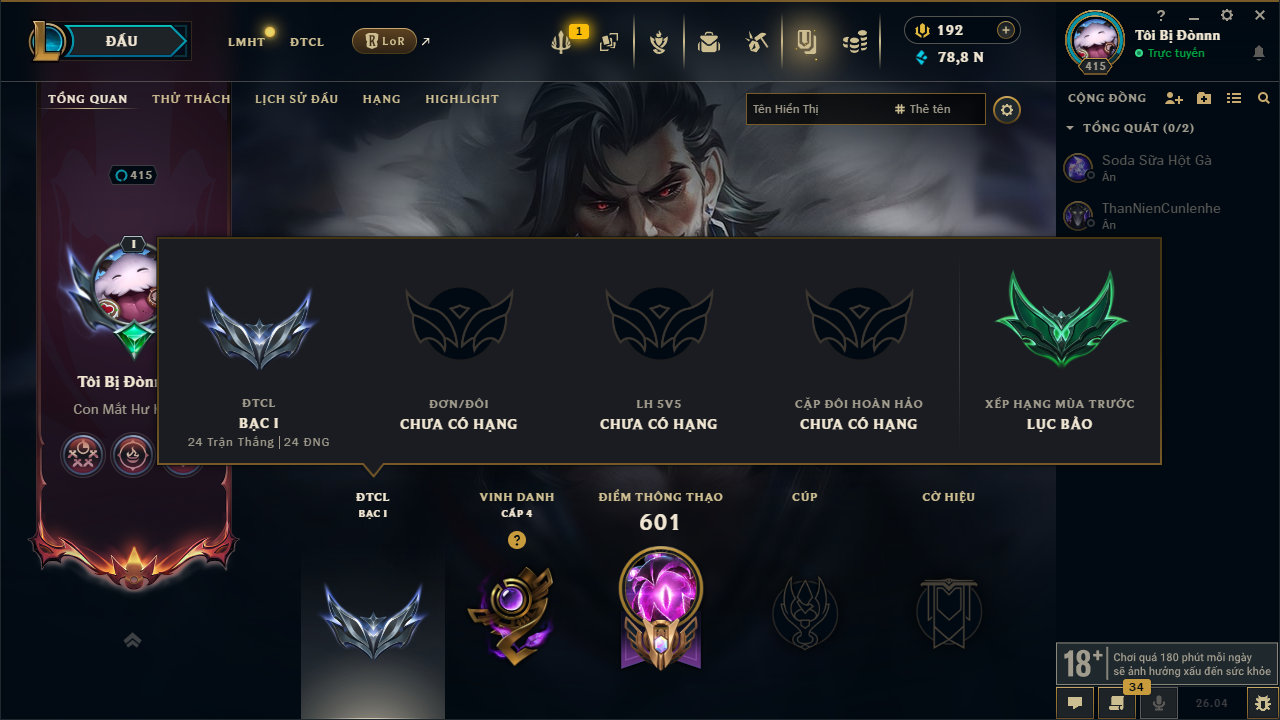The width and height of the screenshot is (1280, 720).
Task: Expand the profile banner chevron
Action: click(x=132, y=640)
